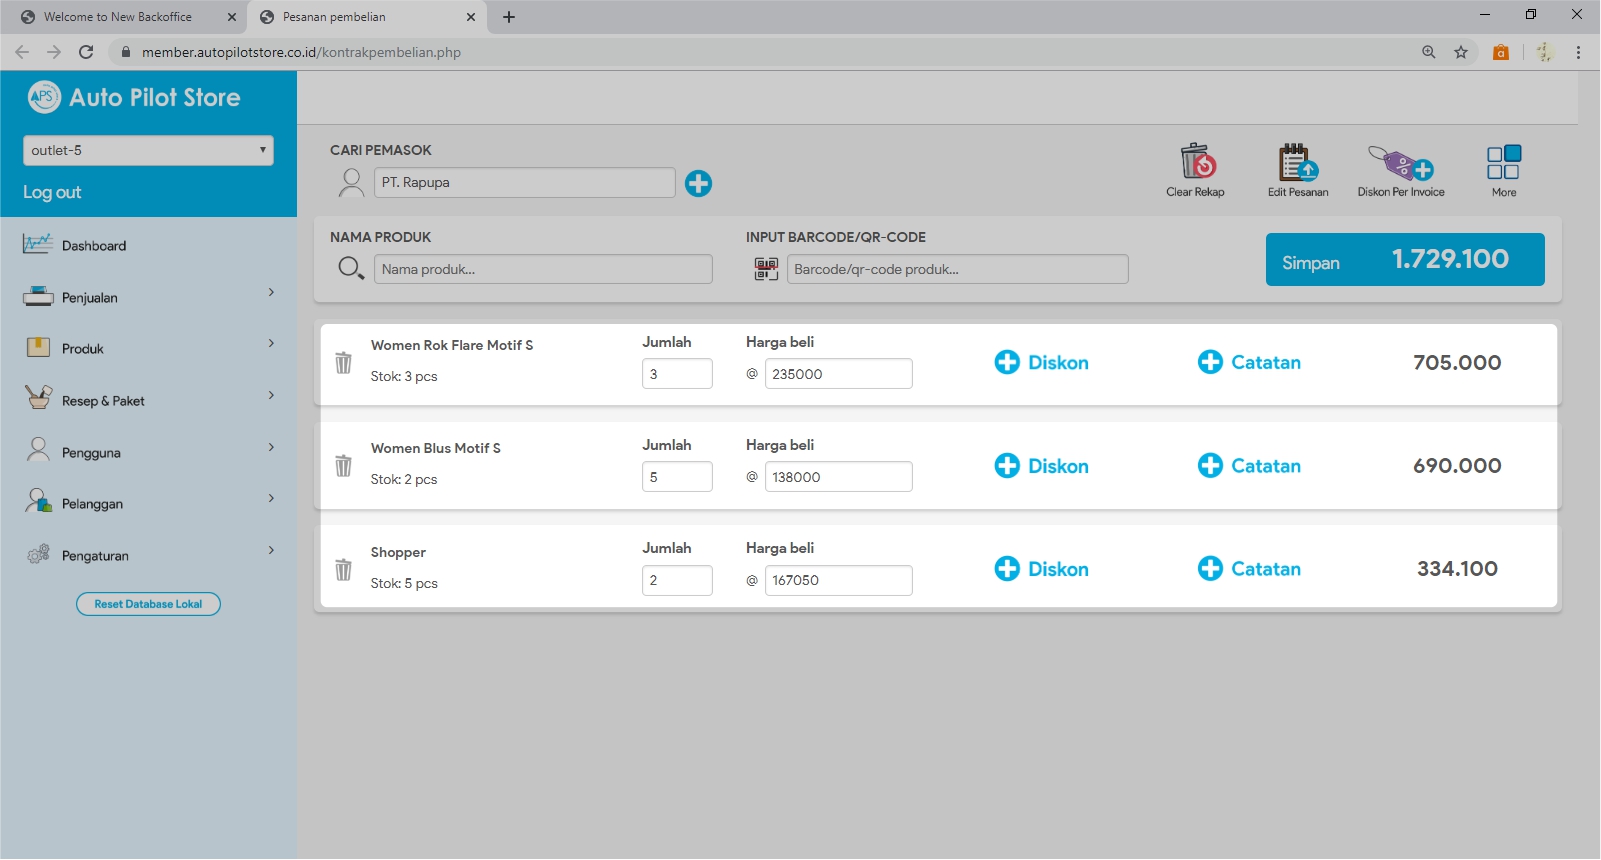
Task: Switch to Welcome to New Backoffice tab
Action: pyautogui.click(x=118, y=17)
